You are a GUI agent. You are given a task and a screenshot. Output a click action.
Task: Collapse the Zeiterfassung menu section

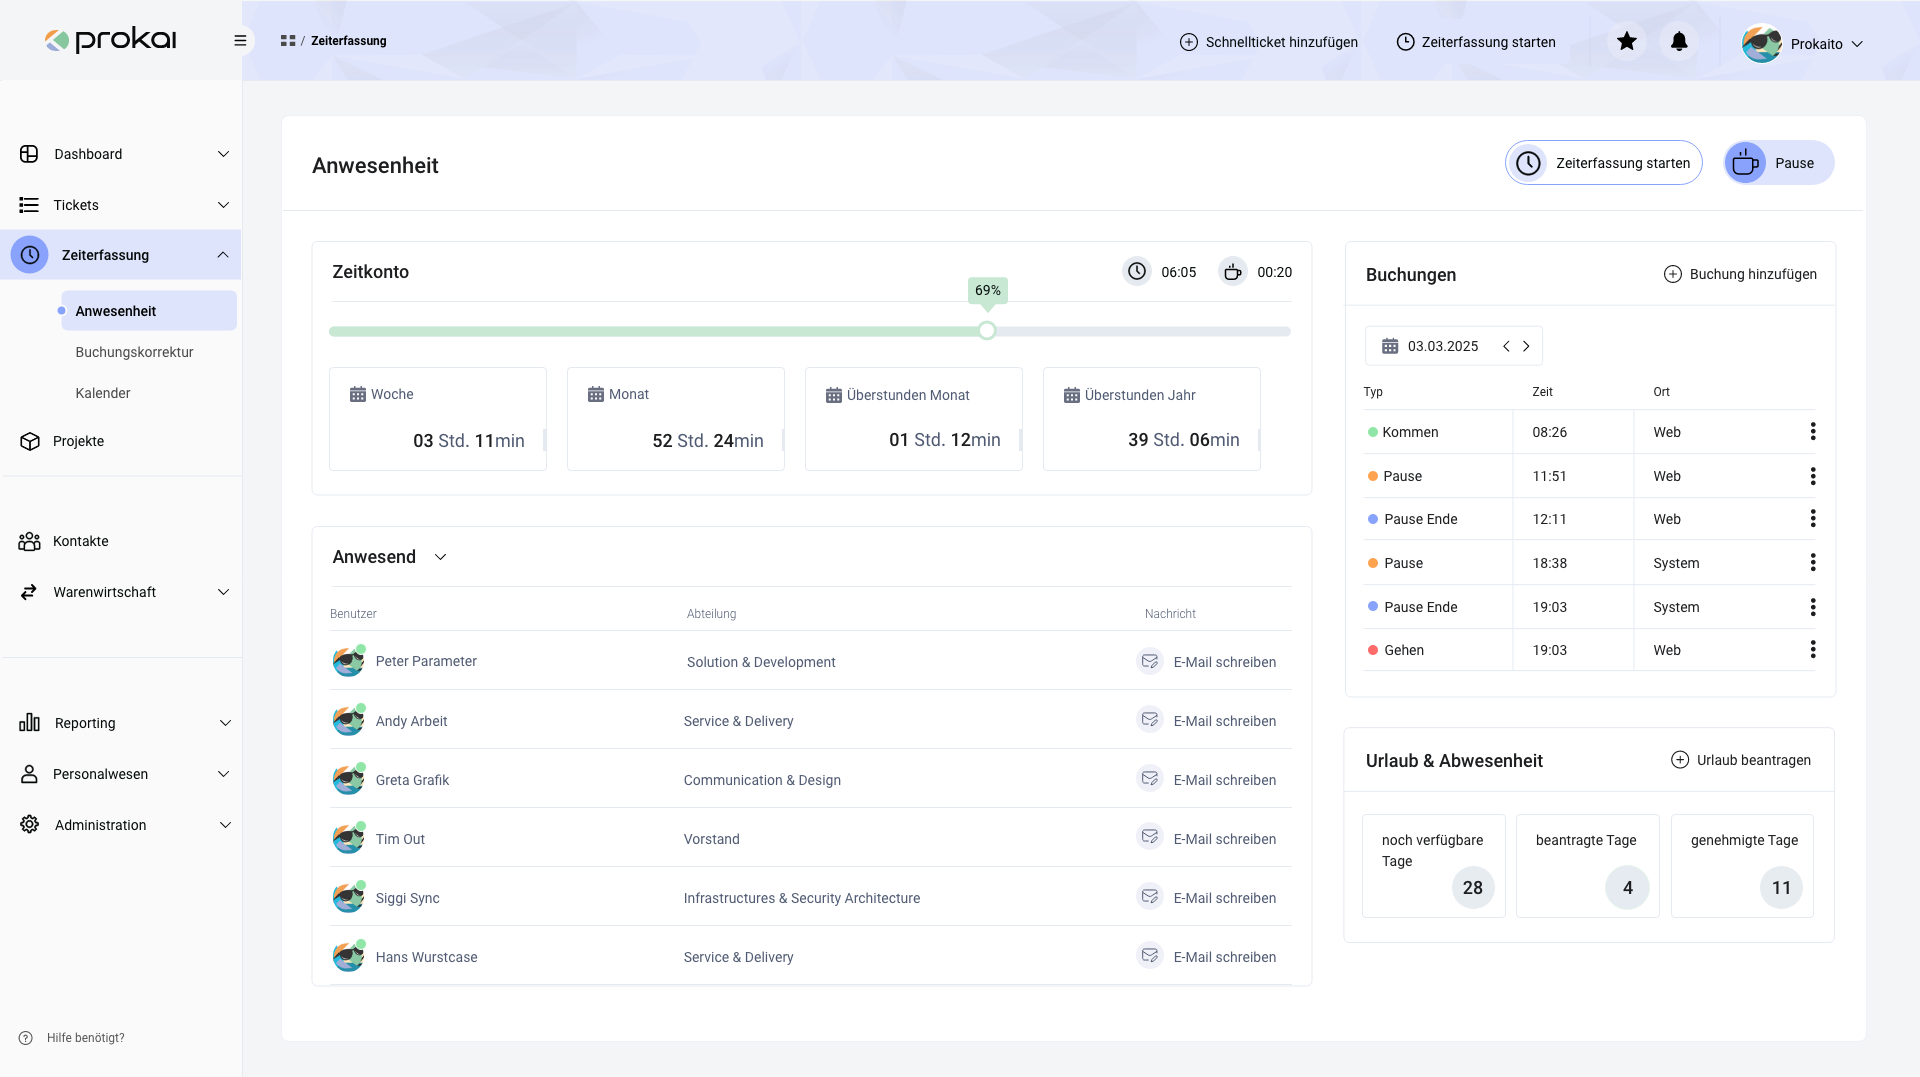point(224,254)
